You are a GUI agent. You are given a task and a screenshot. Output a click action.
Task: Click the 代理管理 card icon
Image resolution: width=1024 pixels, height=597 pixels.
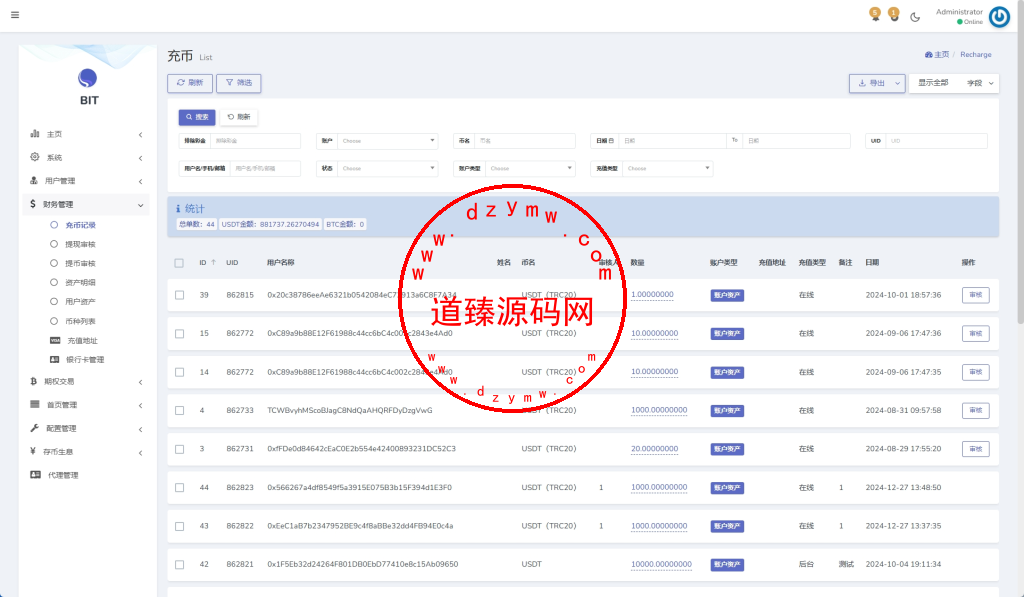(35, 475)
